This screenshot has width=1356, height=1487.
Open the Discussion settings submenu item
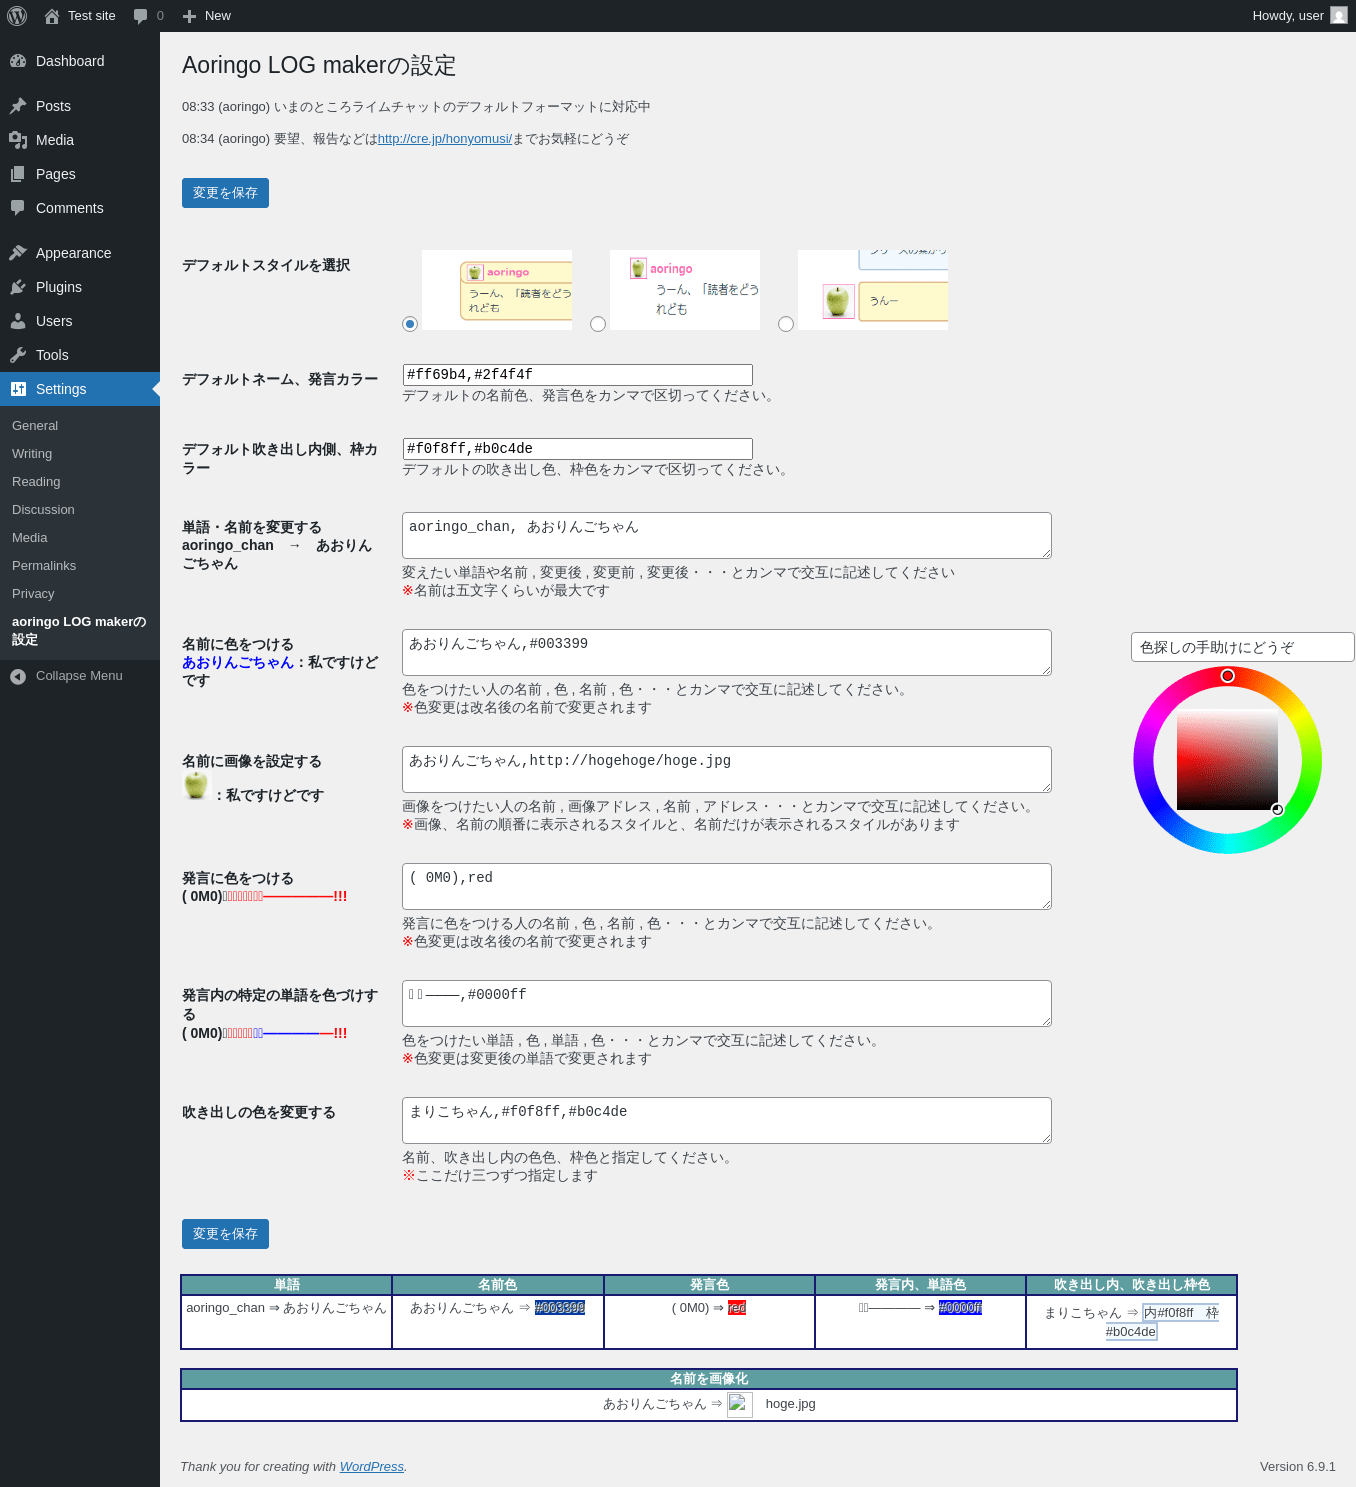[43, 510]
